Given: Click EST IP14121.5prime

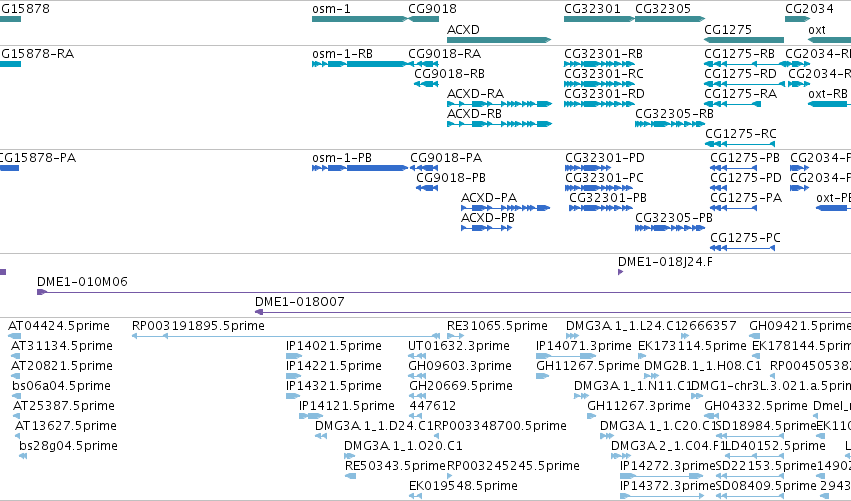Looking at the screenshot, I should tap(311, 416).
